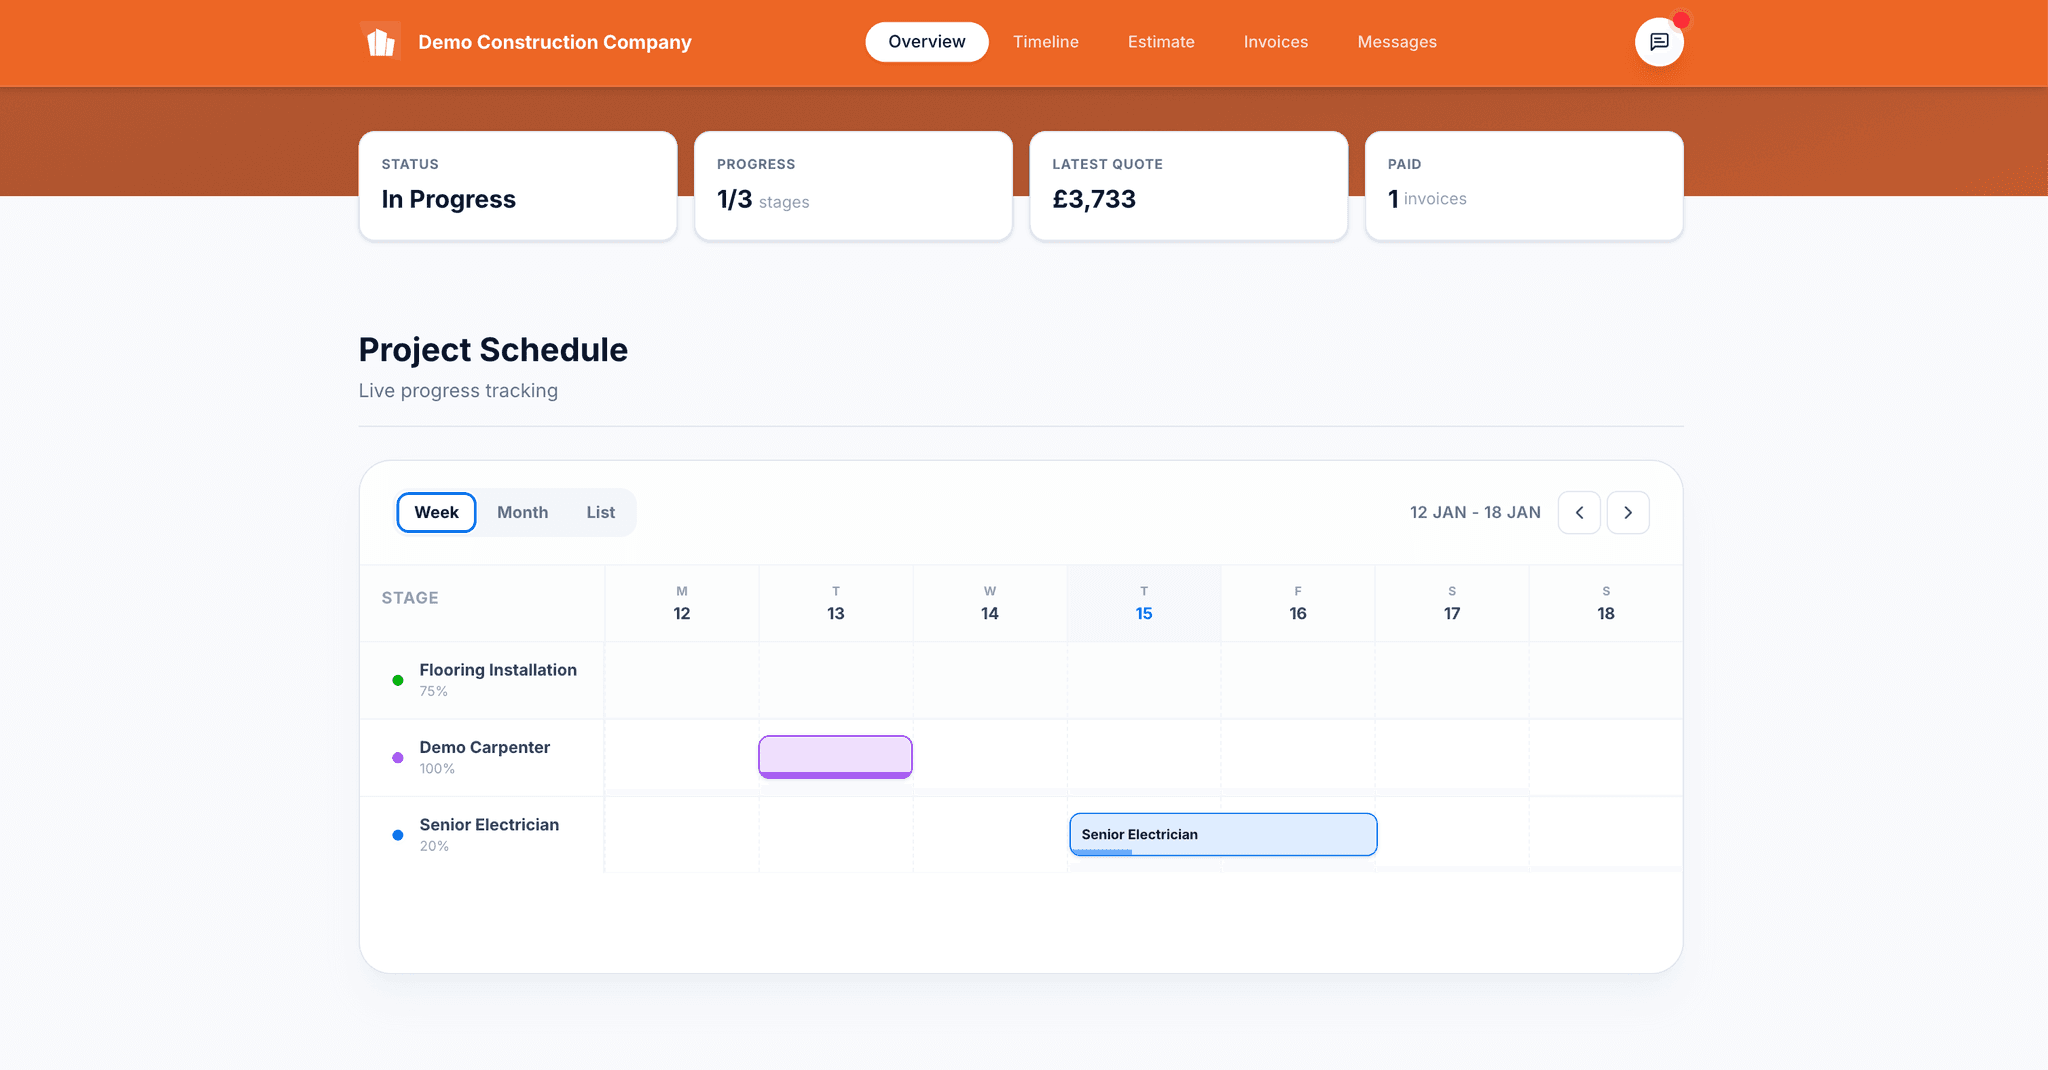Switch schedule to List view
This screenshot has width=2048, height=1070.
600,513
